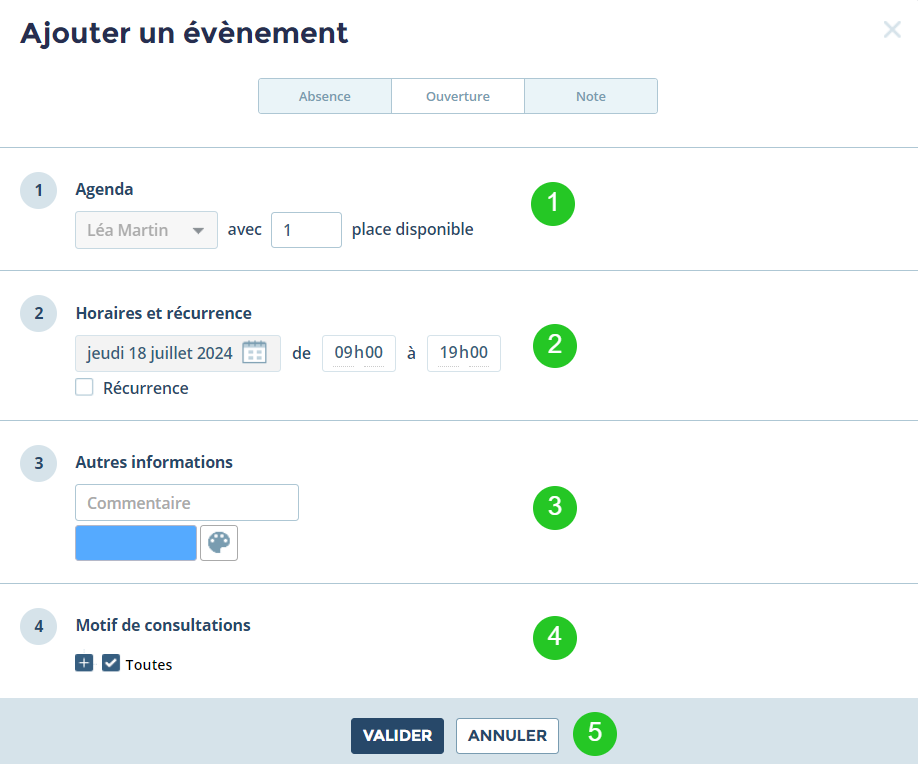The width and height of the screenshot is (918, 764).
Task: Select the blue color swatch
Action: (136, 543)
